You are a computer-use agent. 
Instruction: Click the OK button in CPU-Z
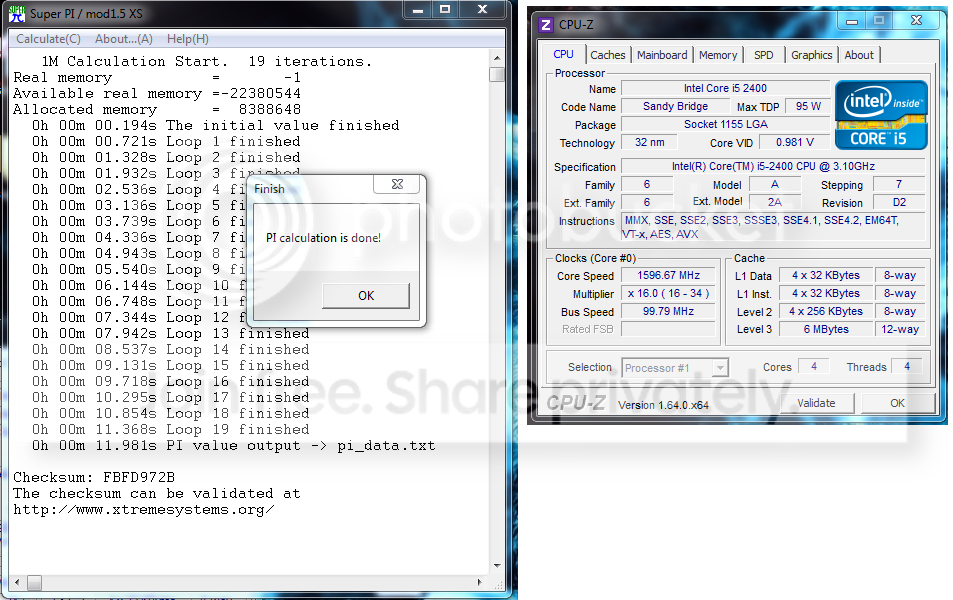click(x=897, y=403)
